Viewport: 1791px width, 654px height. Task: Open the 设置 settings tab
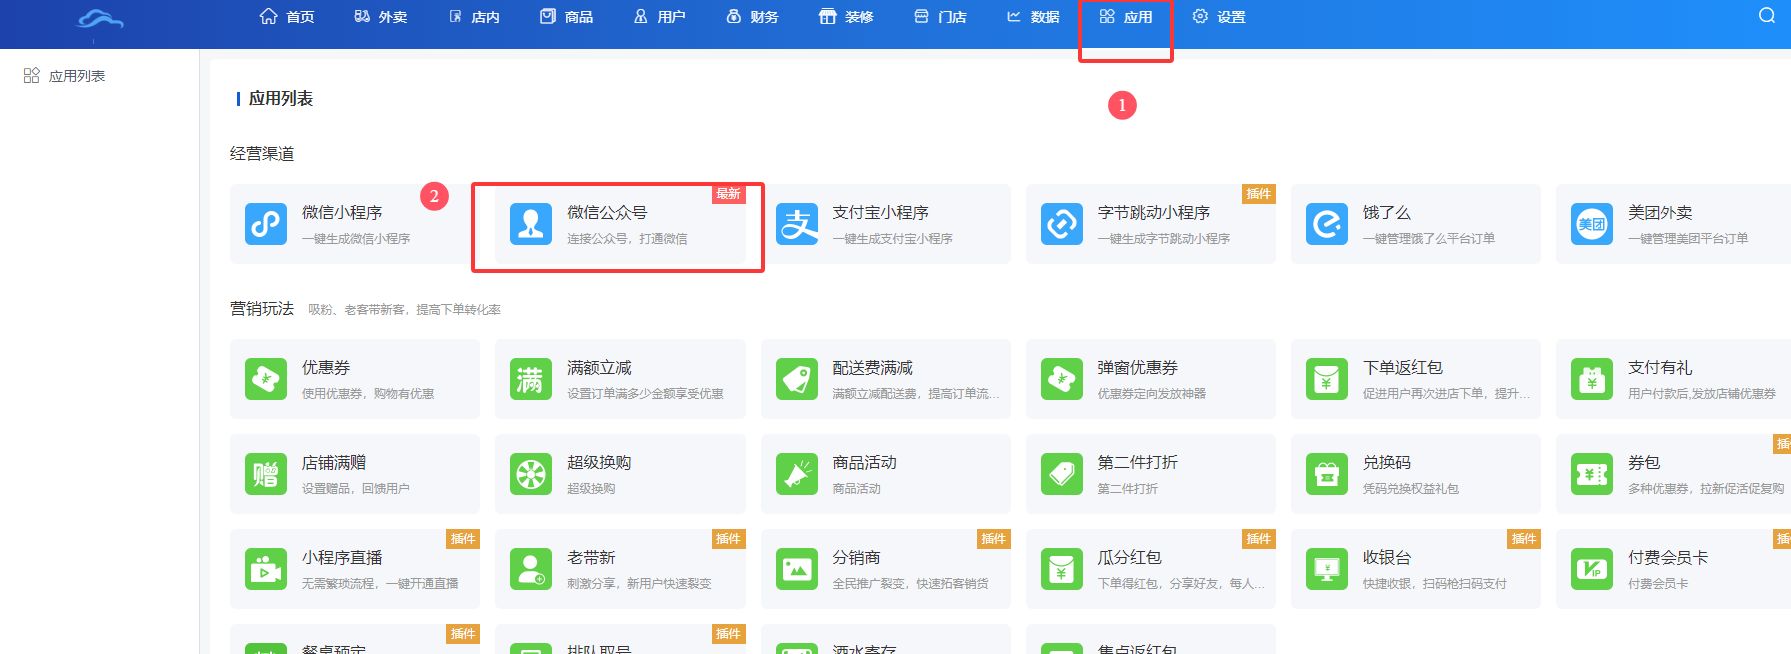(1219, 17)
